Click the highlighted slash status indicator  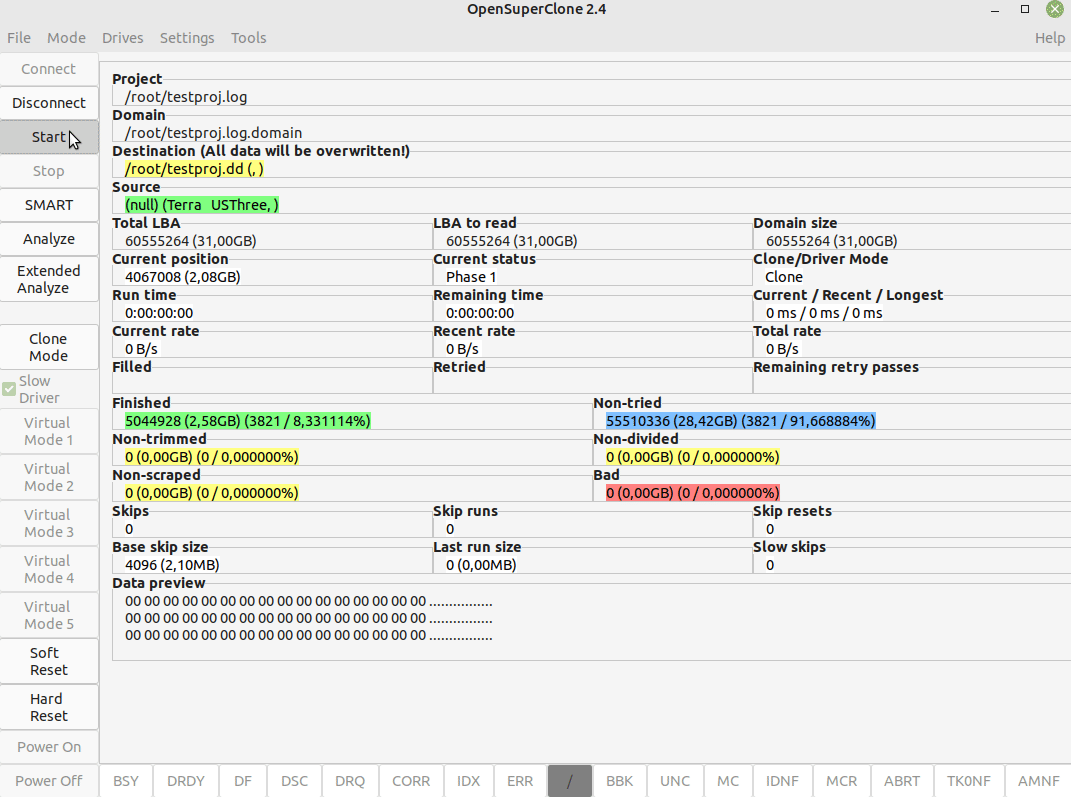570,781
